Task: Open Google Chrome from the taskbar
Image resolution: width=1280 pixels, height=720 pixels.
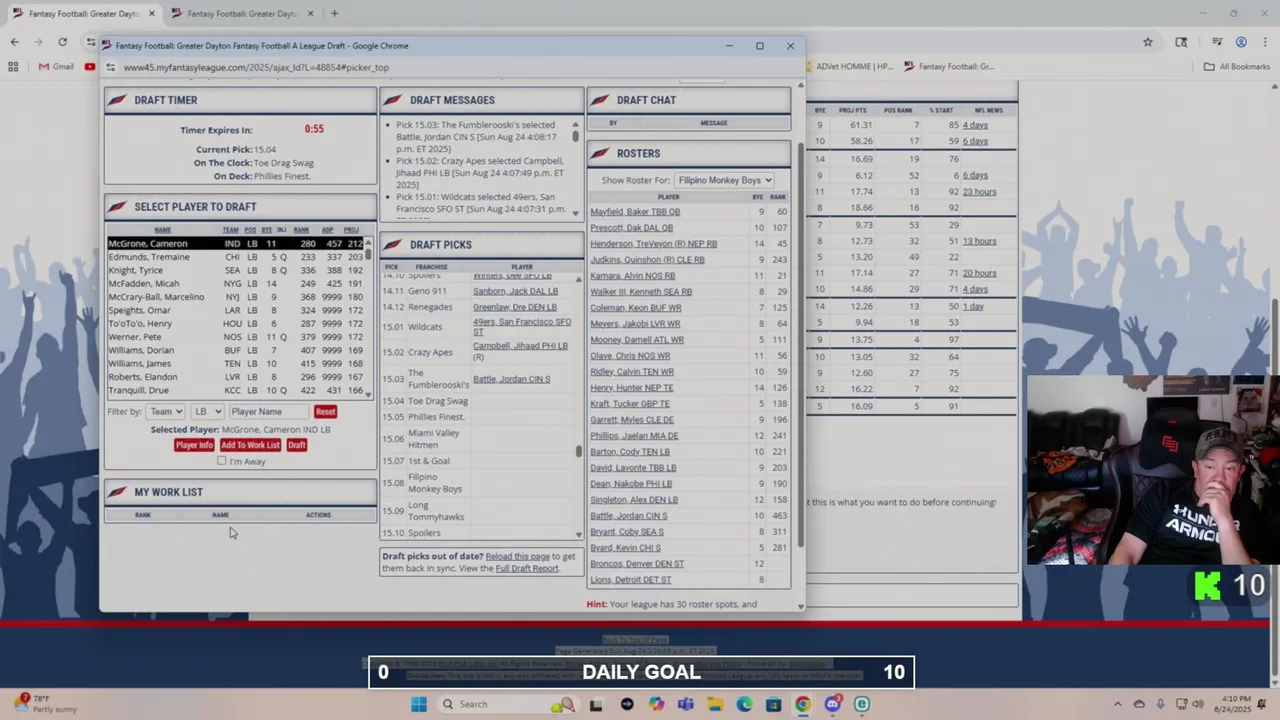Action: [x=802, y=704]
